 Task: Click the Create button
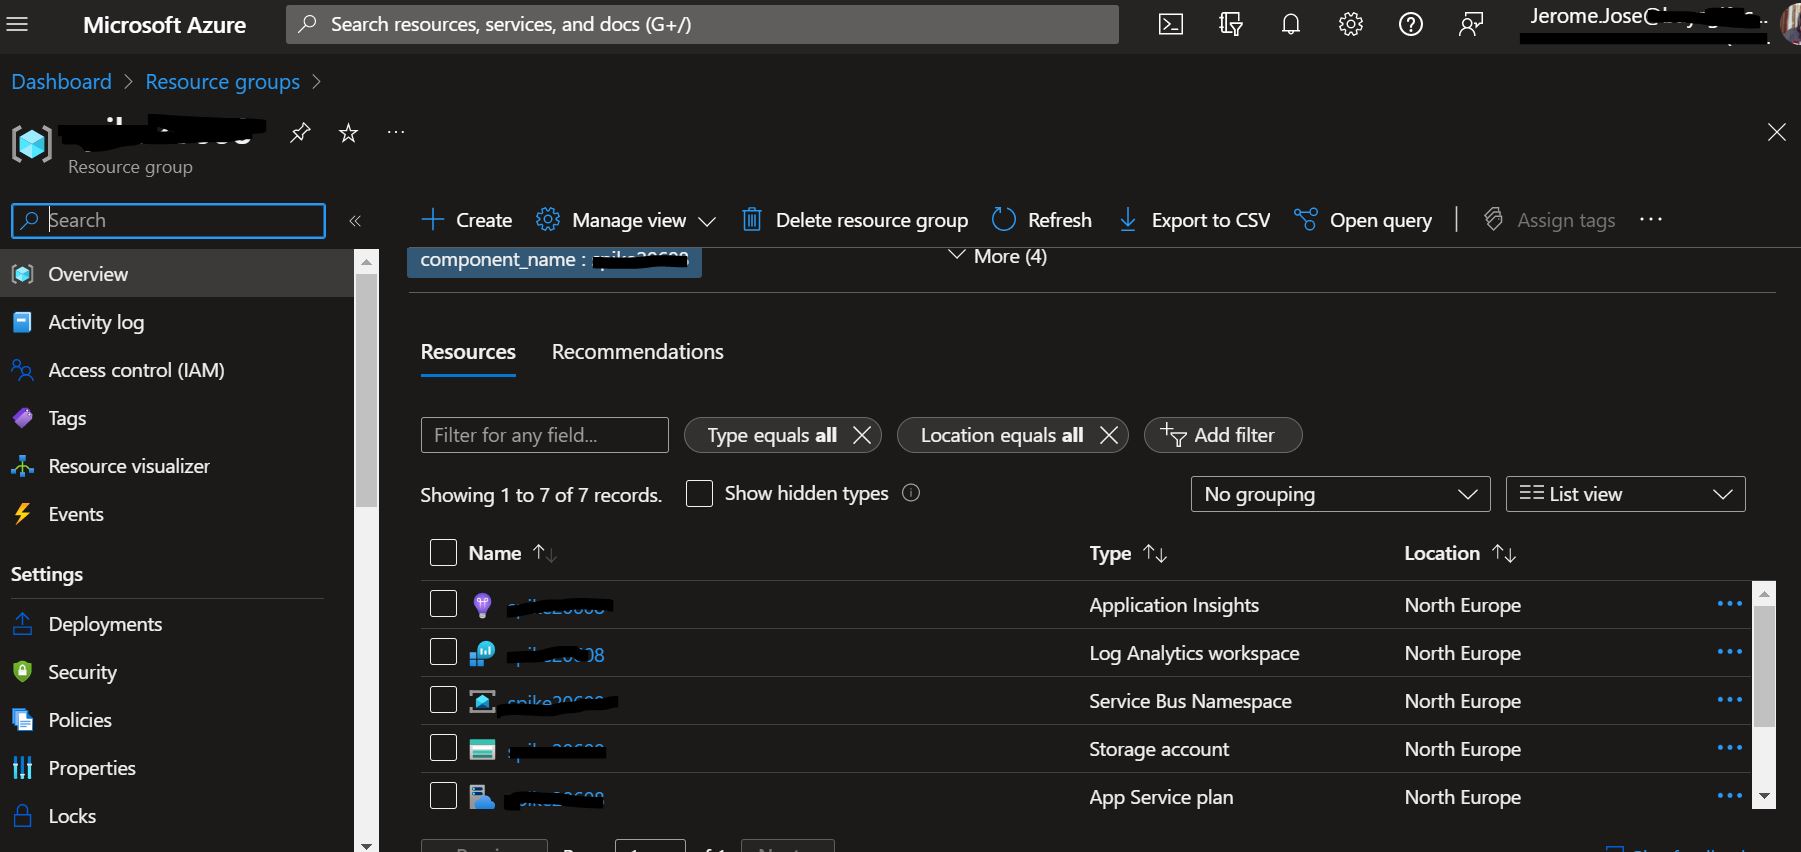point(466,220)
